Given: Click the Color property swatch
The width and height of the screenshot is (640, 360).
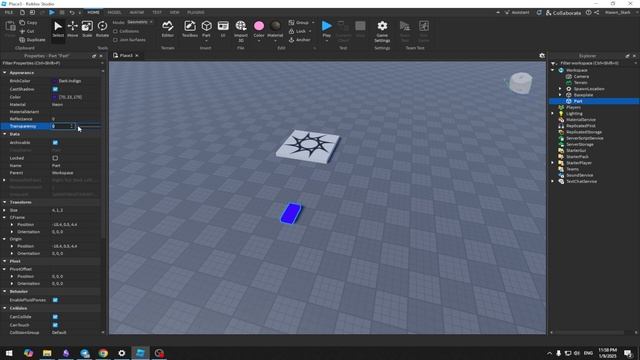Looking at the screenshot, I should click(55, 97).
